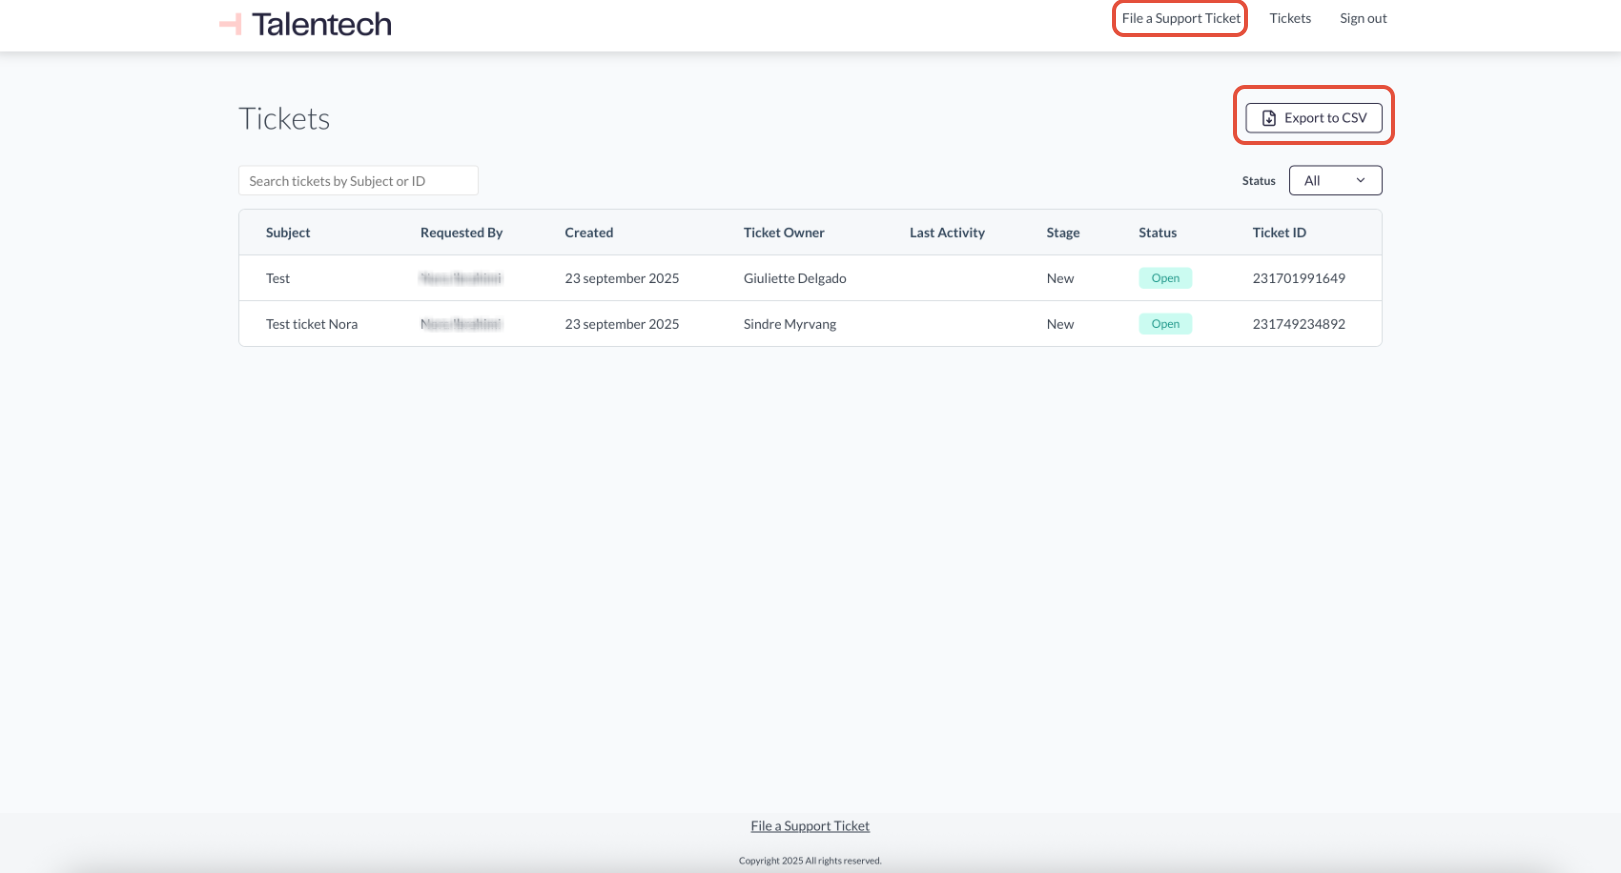Open the Test ticket Nora row
This screenshot has width=1621, height=873.
click(810, 324)
